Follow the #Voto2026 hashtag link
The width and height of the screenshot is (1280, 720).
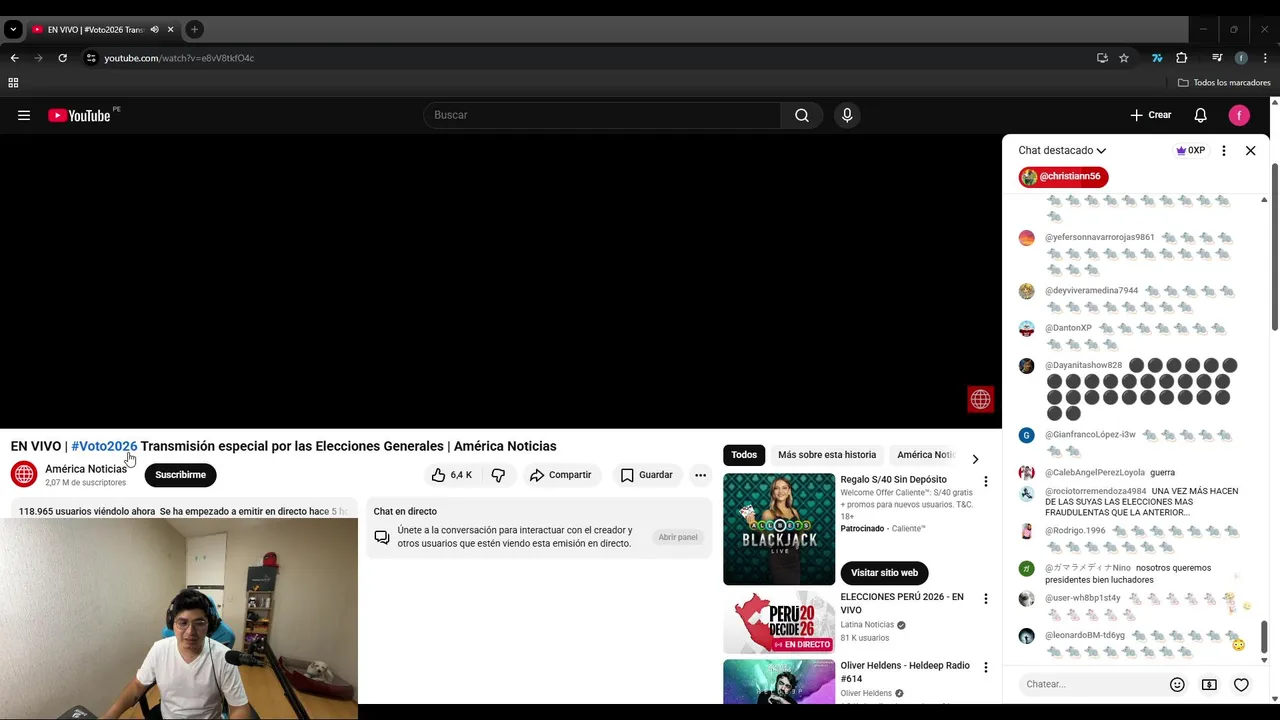(104, 446)
